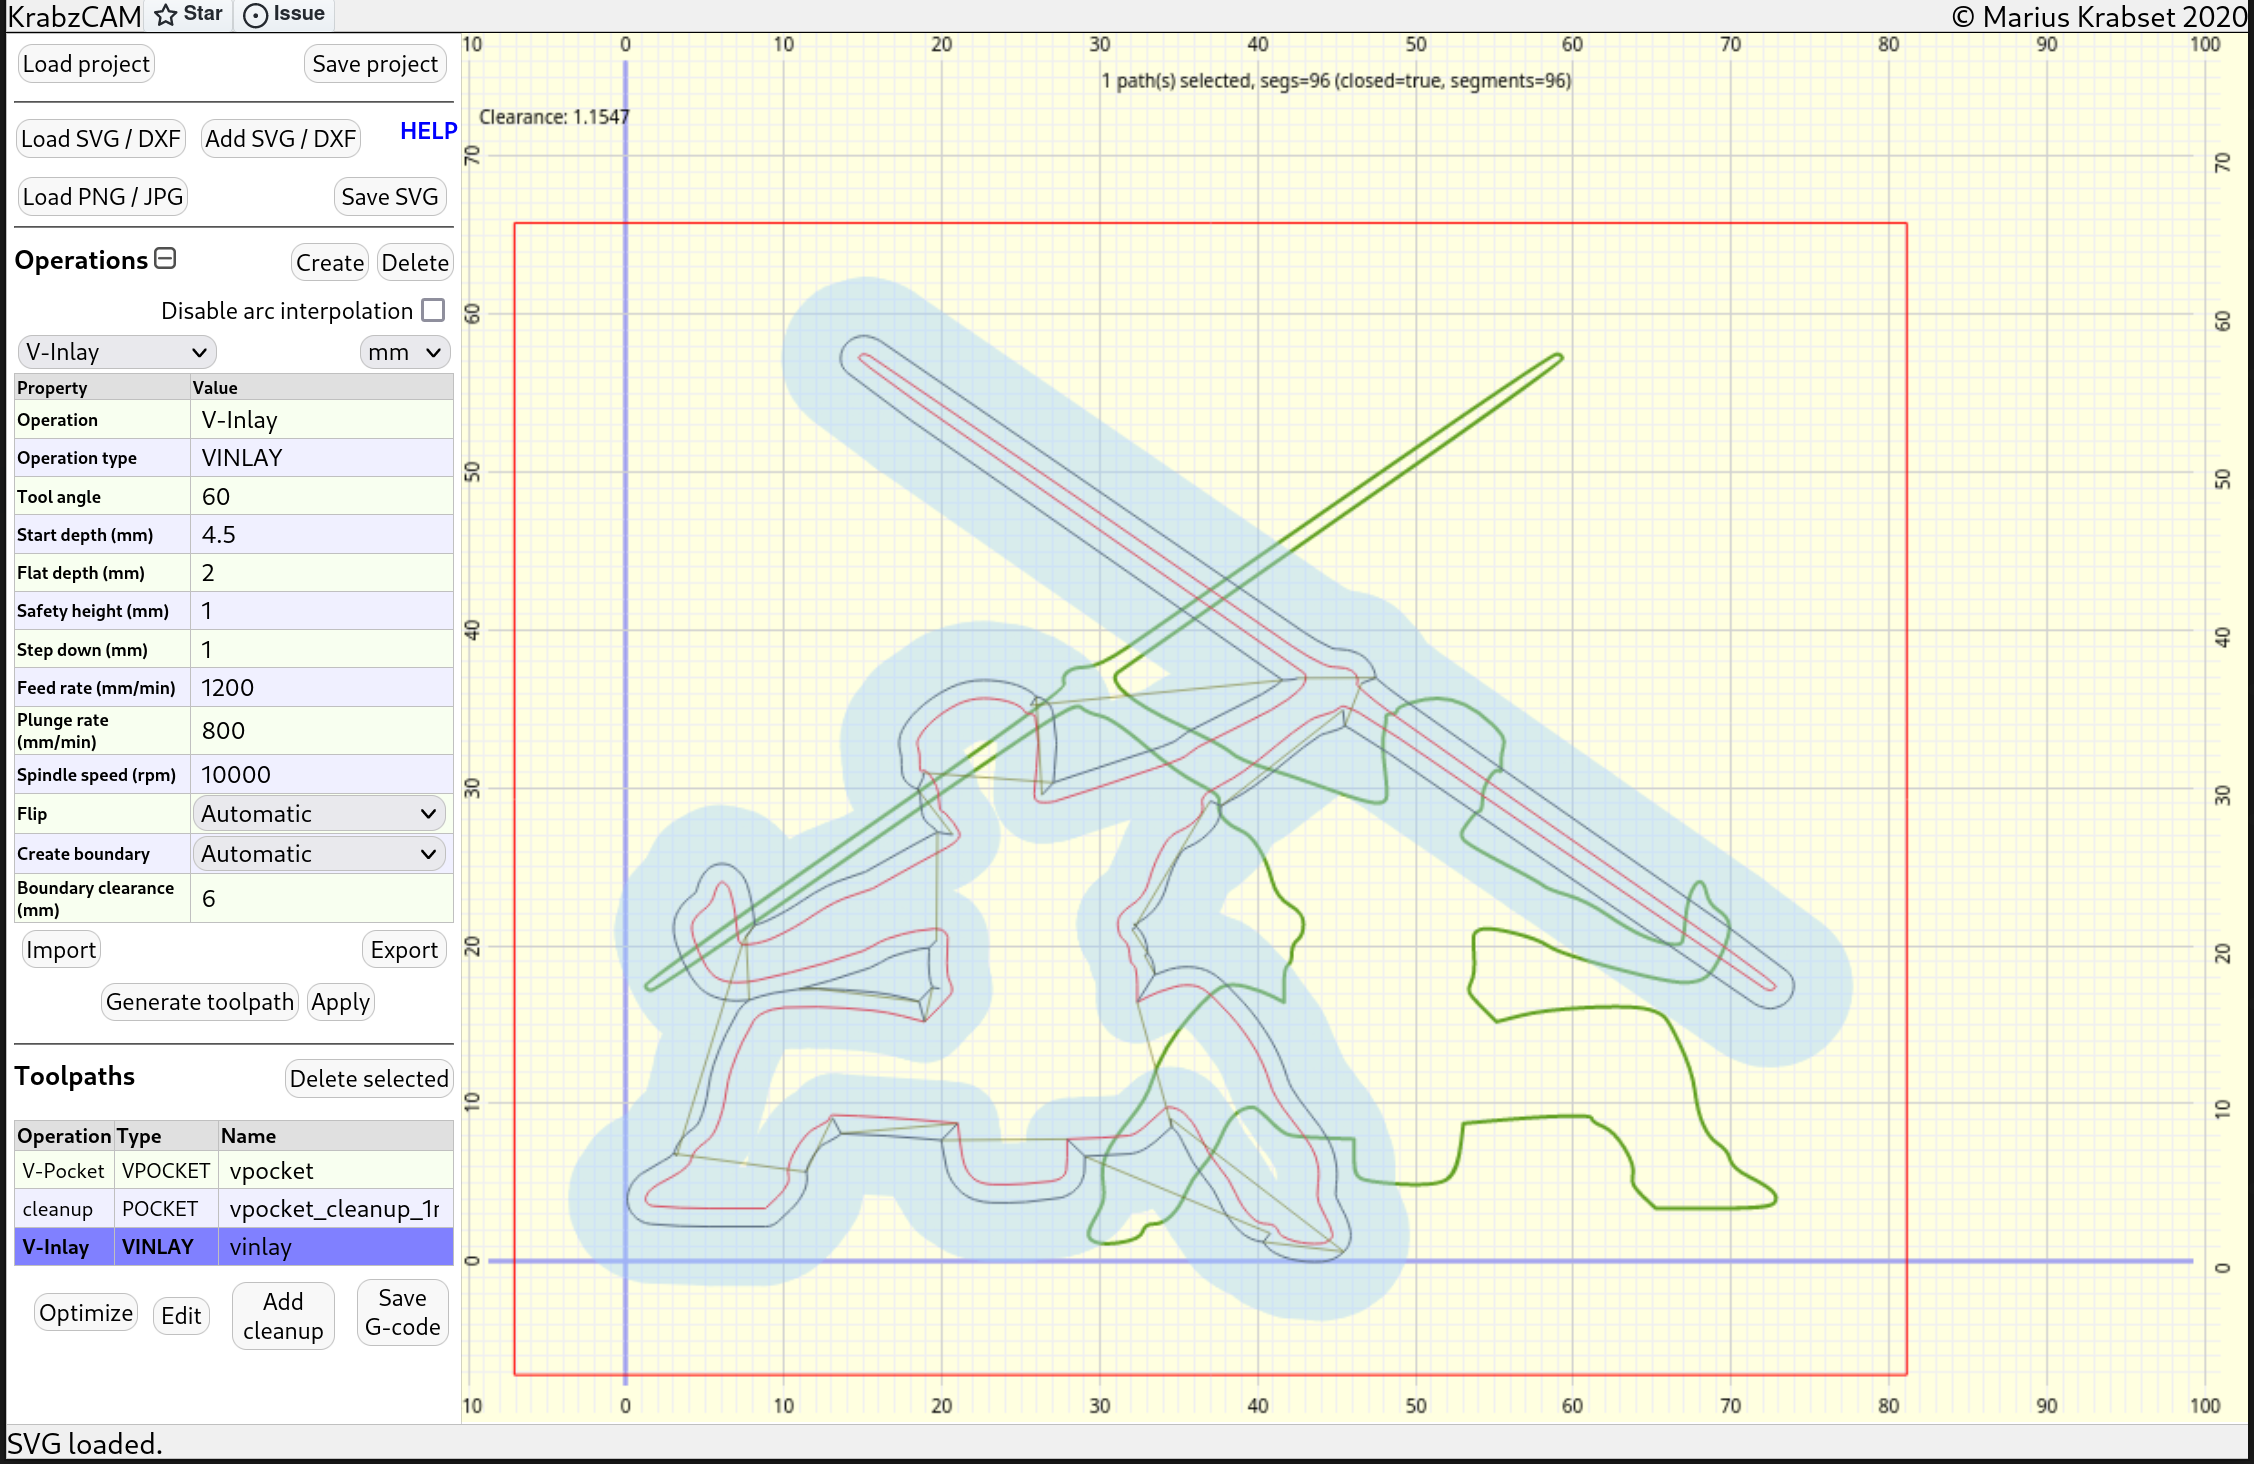Screen dimensions: 2254x1464
Task: Open the Create boundary Automatic dropdown
Action: point(319,854)
